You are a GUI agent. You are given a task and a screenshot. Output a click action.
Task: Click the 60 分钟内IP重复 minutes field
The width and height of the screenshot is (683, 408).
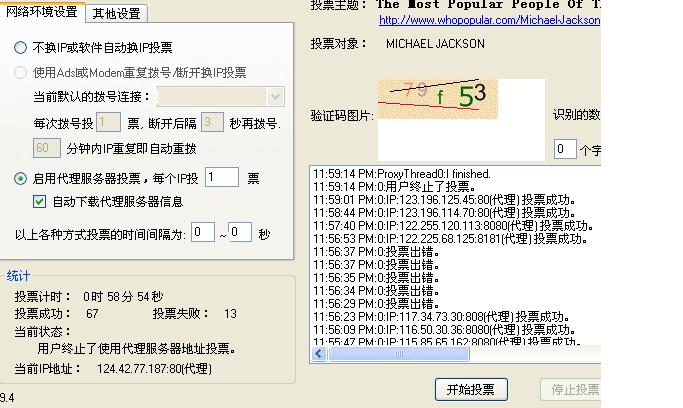click(47, 148)
